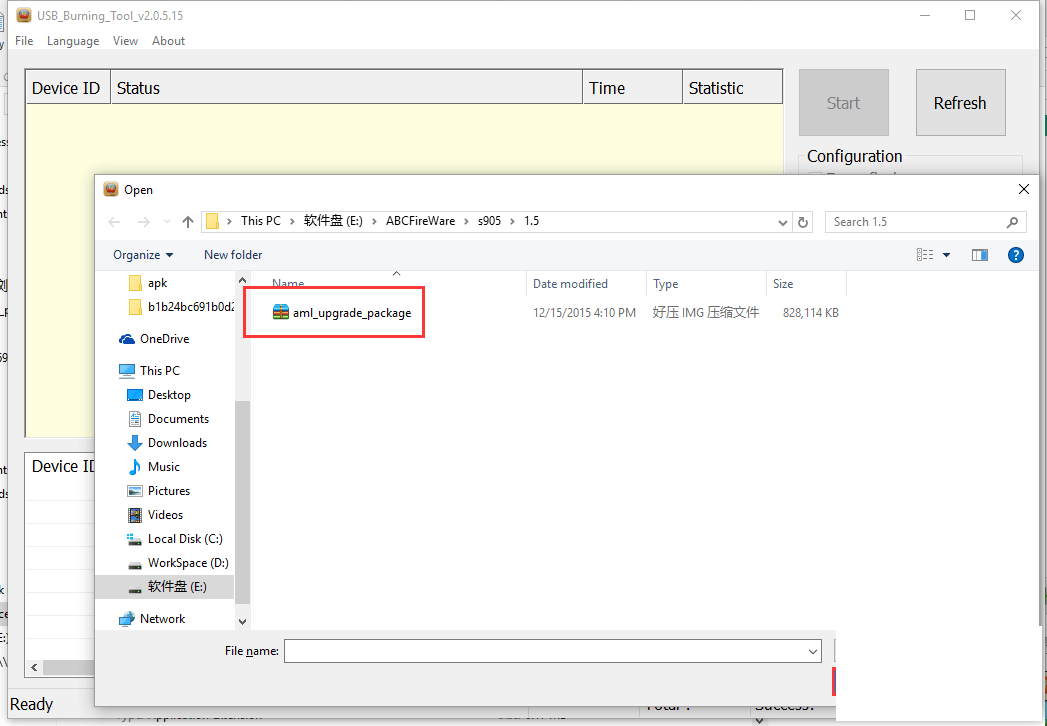Open Documents in navigation pane
This screenshot has width=1047, height=726.
click(x=178, y=419)
